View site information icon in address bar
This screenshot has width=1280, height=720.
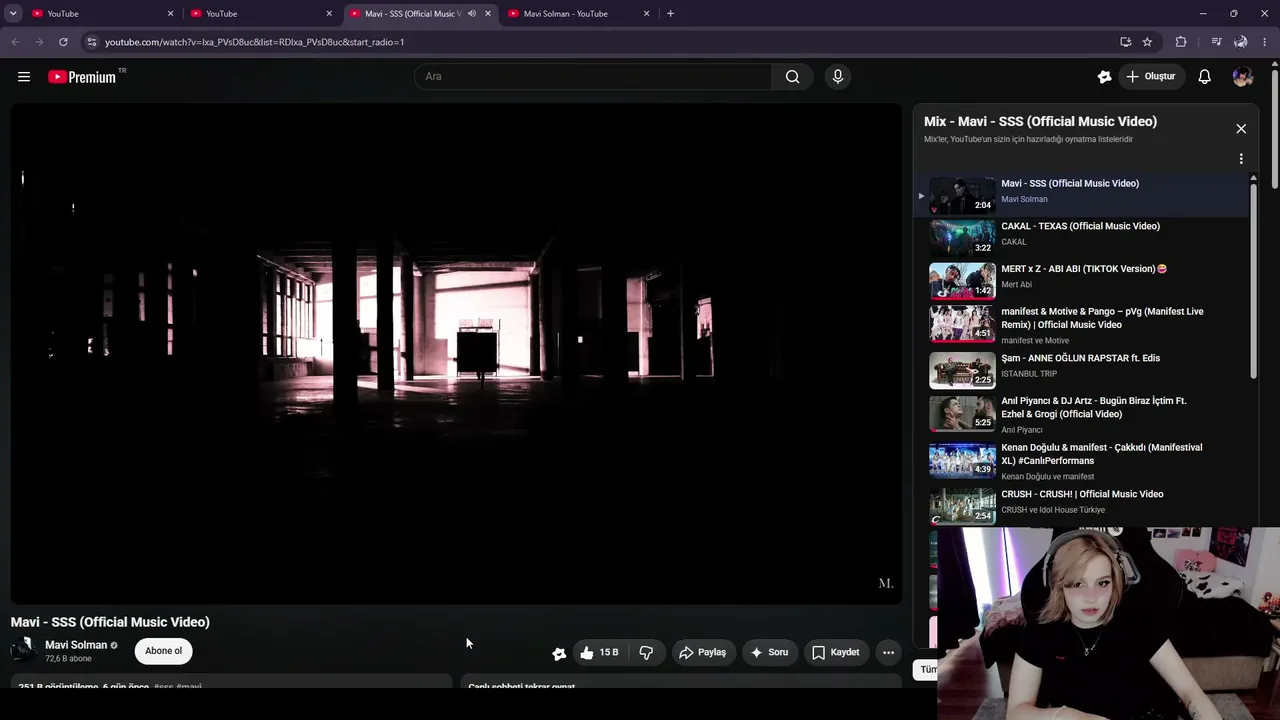91,42
